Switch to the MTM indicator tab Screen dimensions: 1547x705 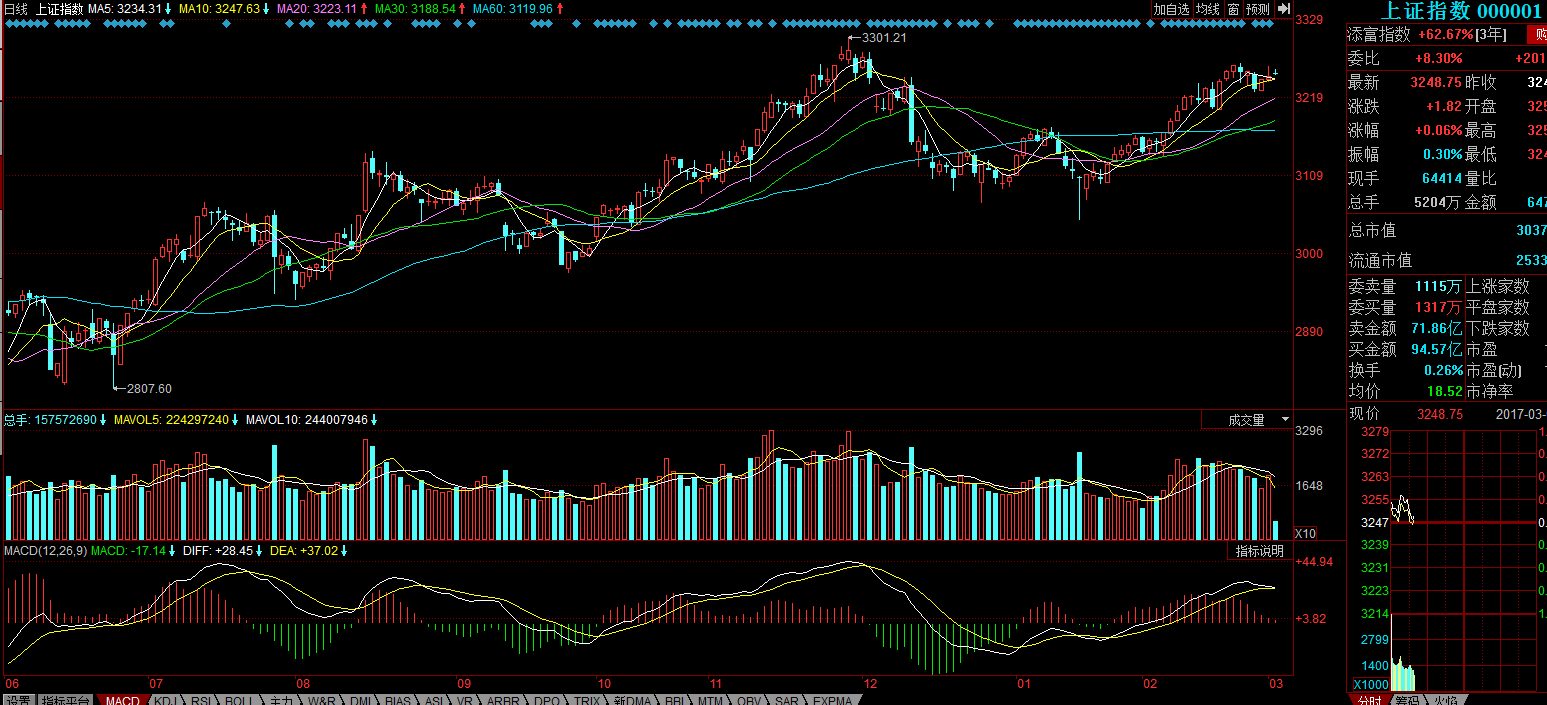click(x=710, y=700)
